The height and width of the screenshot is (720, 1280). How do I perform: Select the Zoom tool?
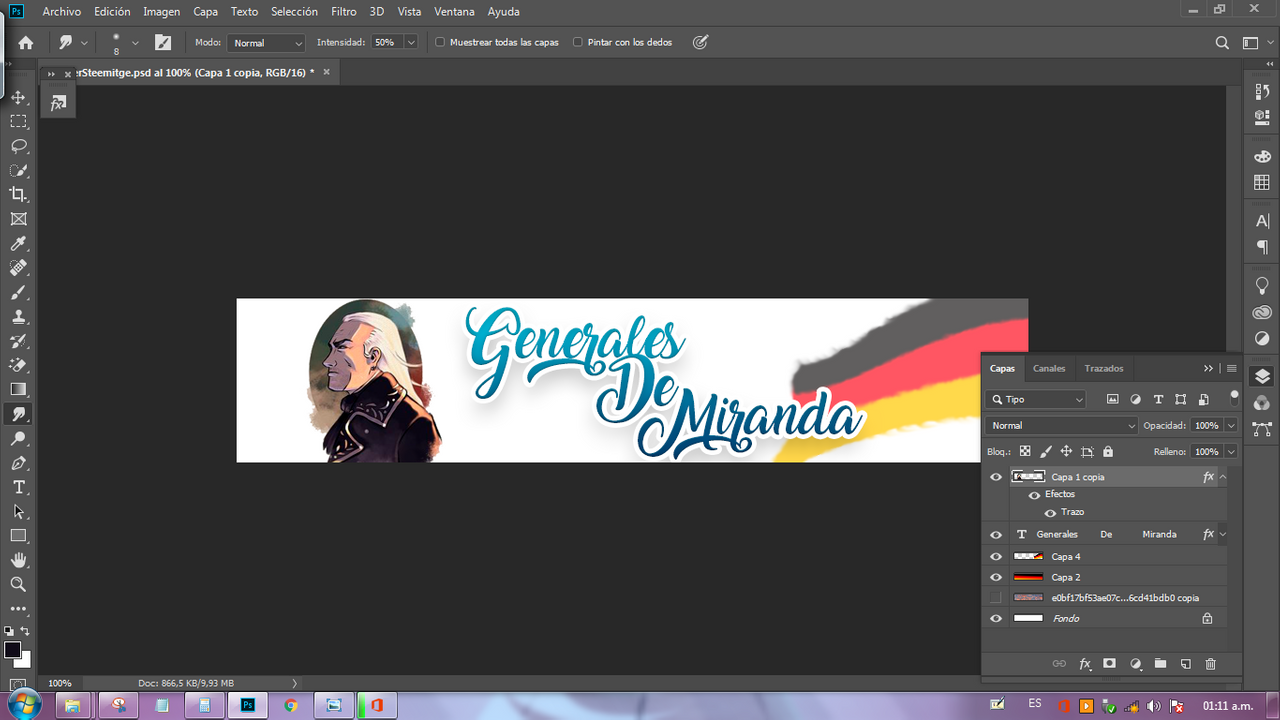tap(18, 584)
